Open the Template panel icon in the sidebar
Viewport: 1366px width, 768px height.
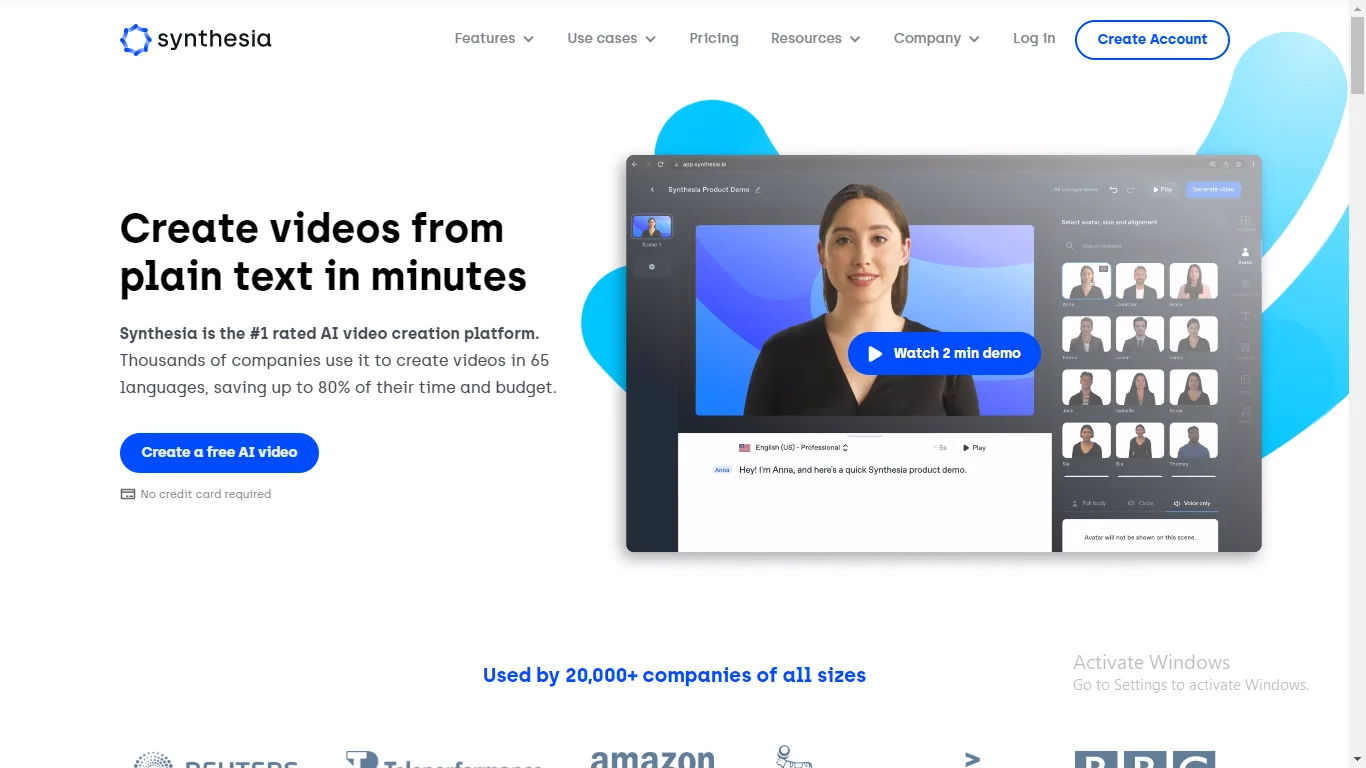[1245, 223]
